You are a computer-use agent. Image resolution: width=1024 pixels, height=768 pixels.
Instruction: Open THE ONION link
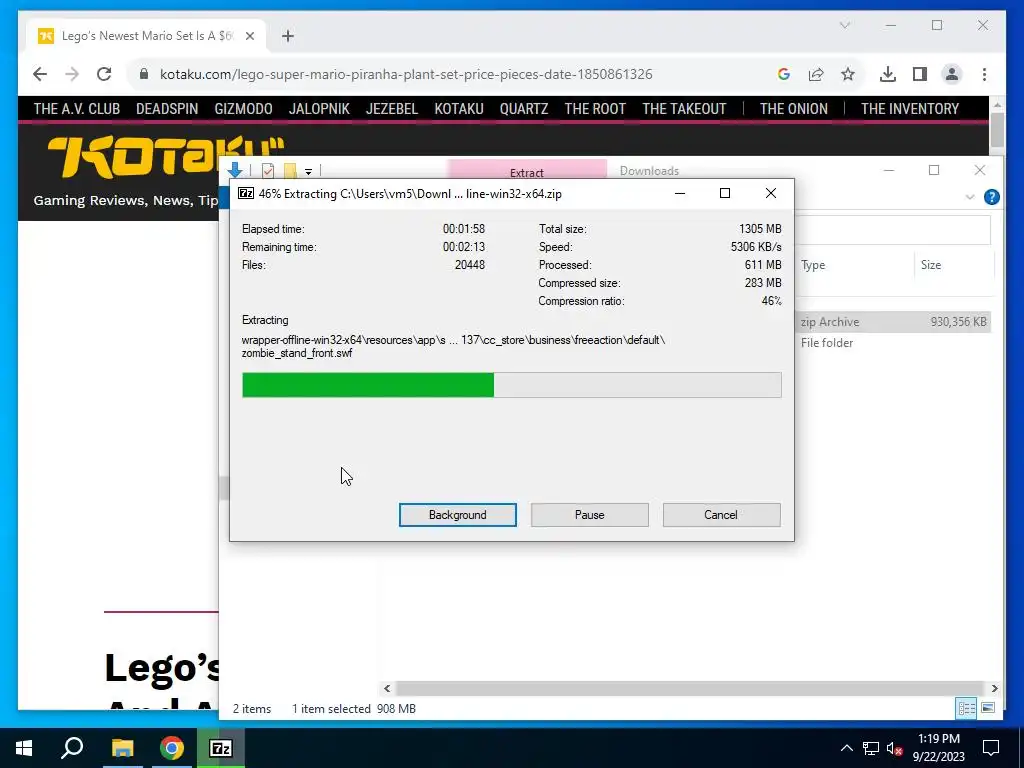coord(793,108)
